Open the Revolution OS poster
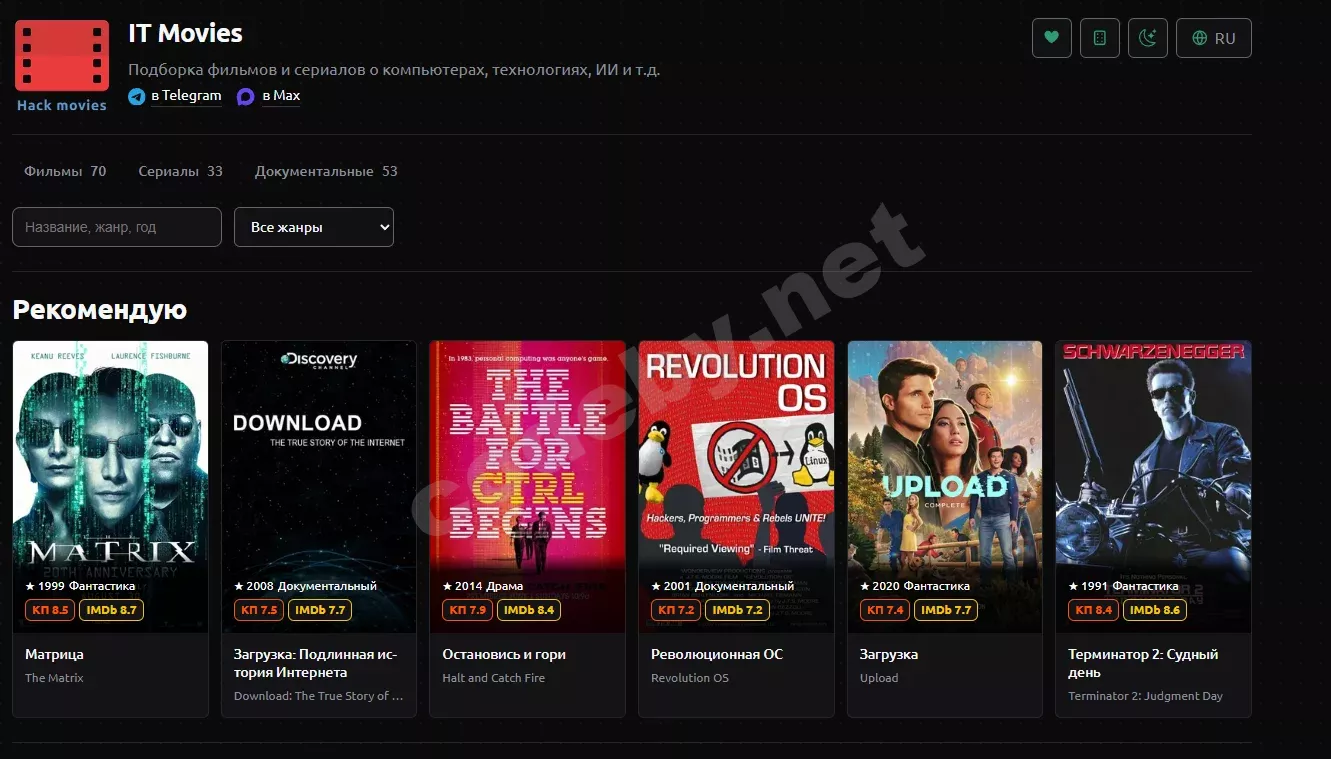The height and width of the screenshot is (759, 1331). (x=736, y=487)
